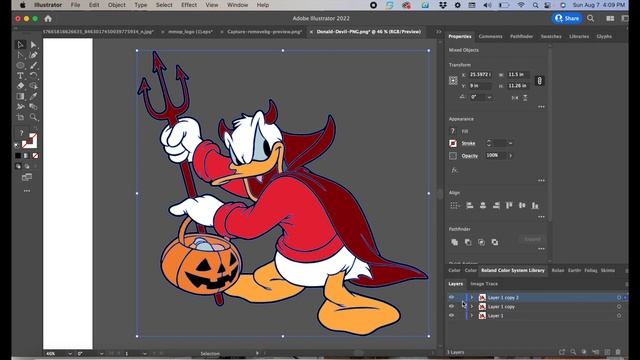This screenshot has width=640, height=360.
Task: Expand the Layer 1 copy layer contents
Action: 472,307
